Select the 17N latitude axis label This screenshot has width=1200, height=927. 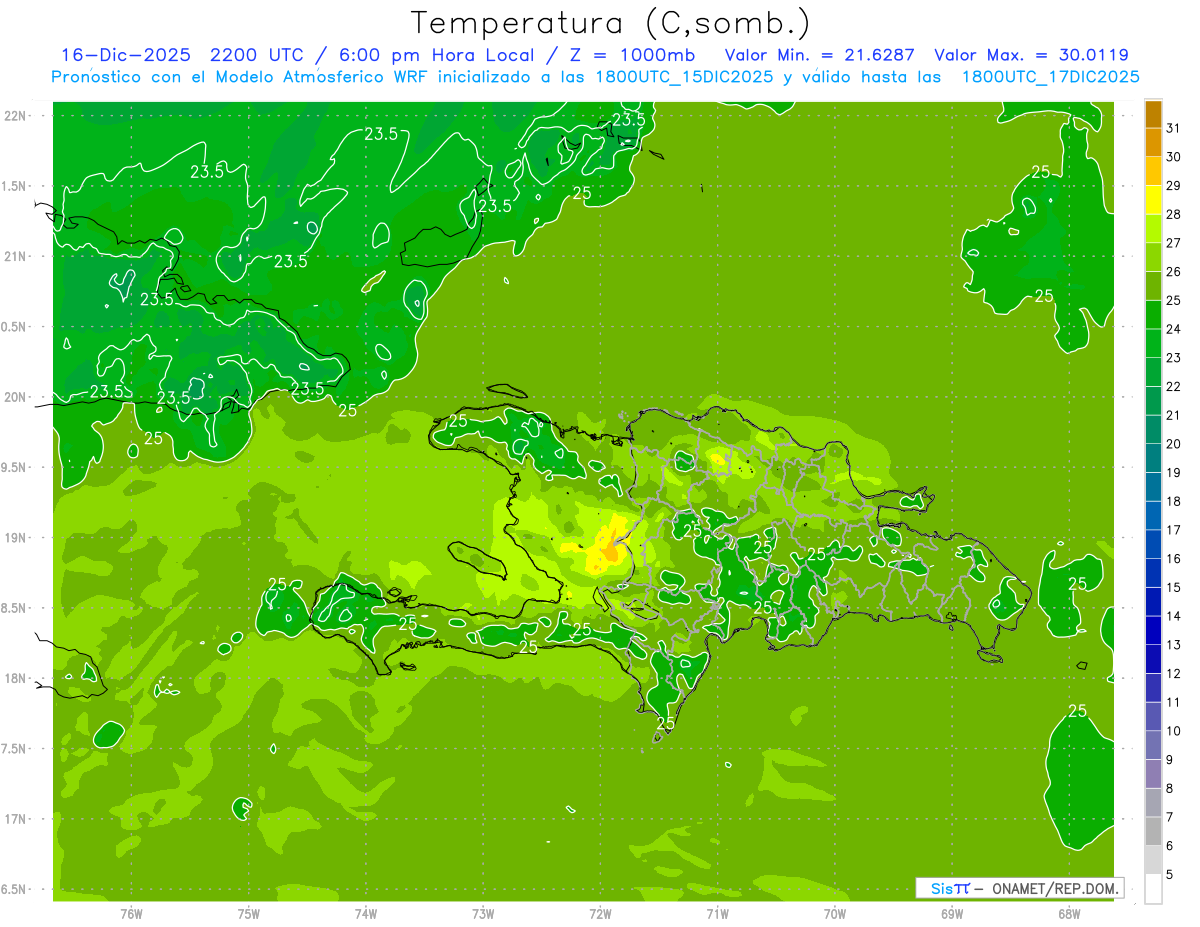click(17, 819)
